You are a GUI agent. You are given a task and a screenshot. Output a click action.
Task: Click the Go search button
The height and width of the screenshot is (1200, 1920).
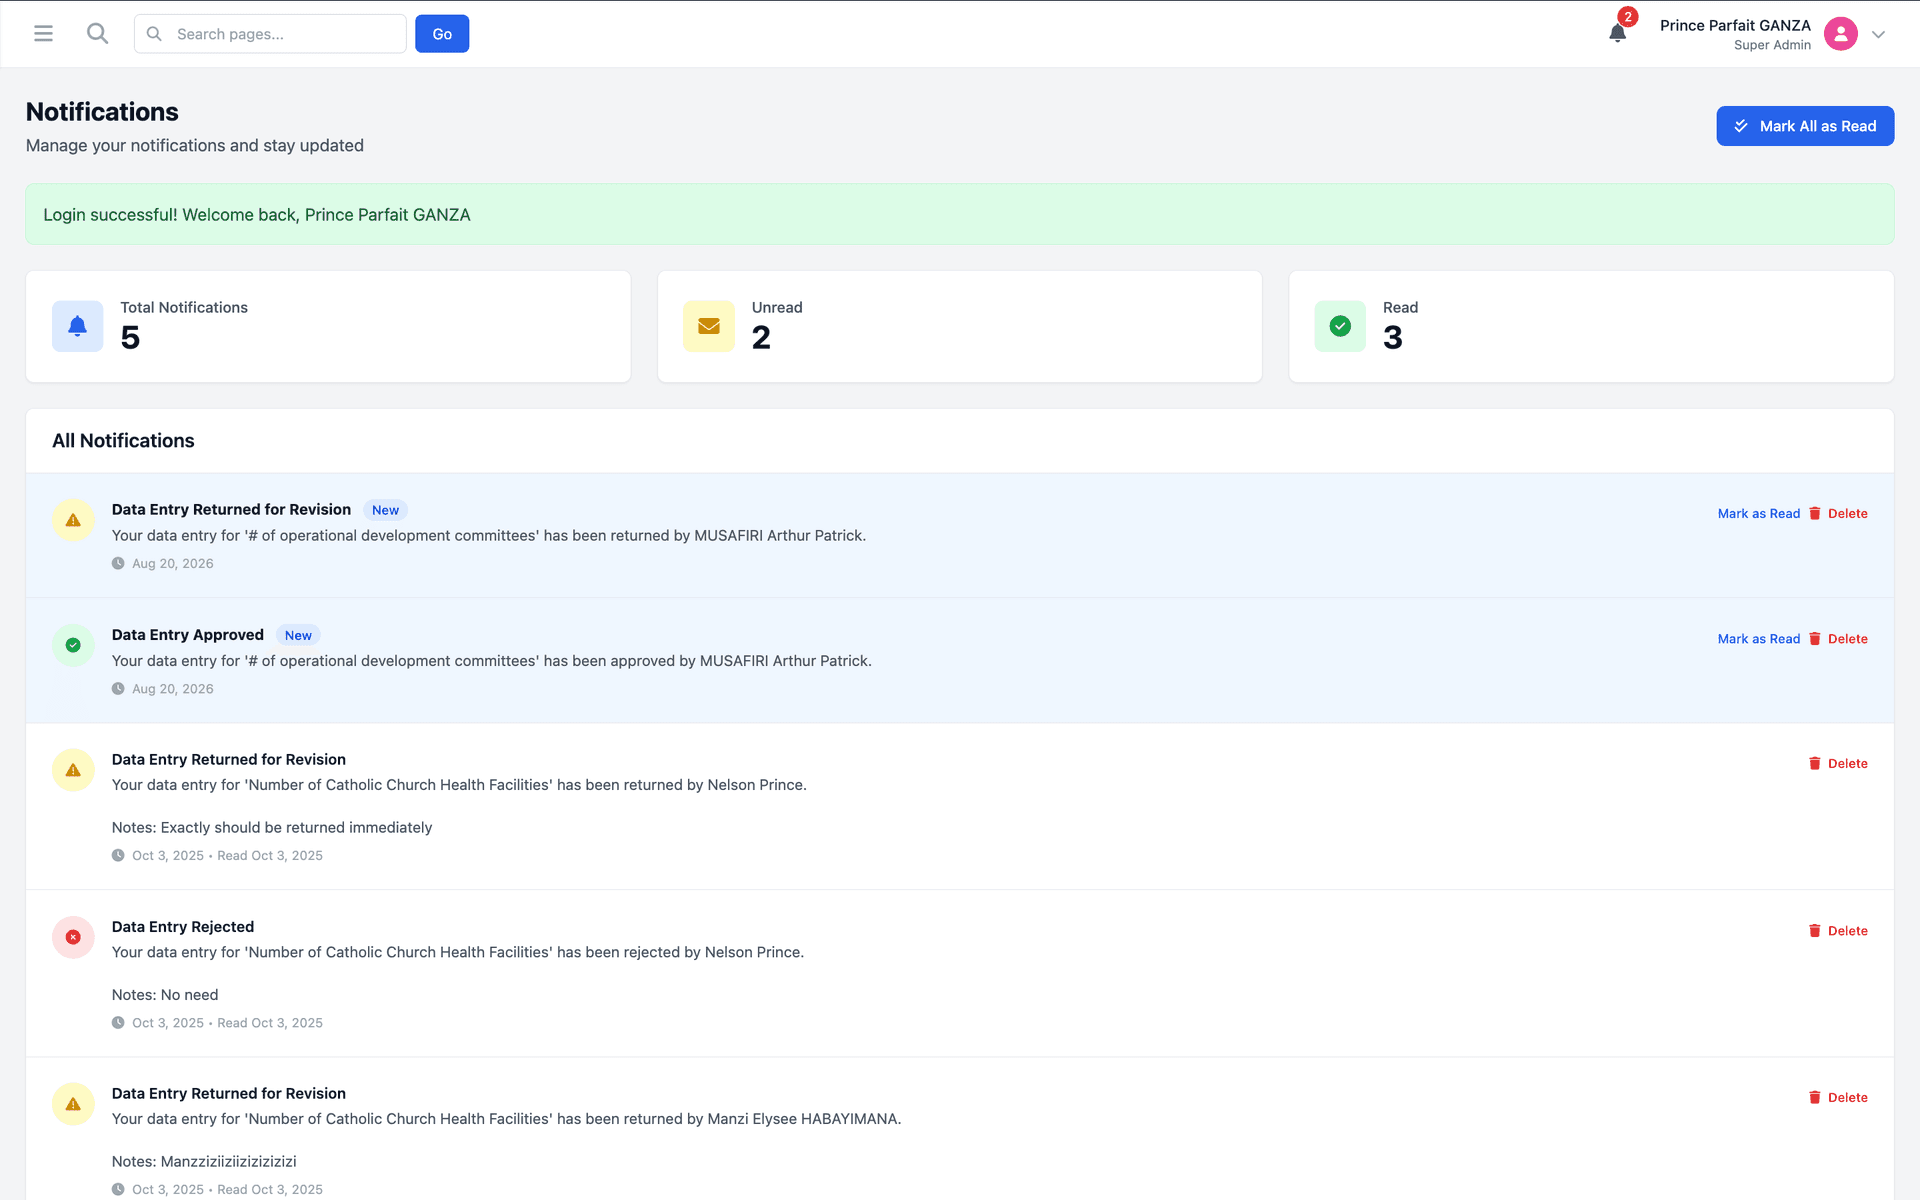click(442, 34)
